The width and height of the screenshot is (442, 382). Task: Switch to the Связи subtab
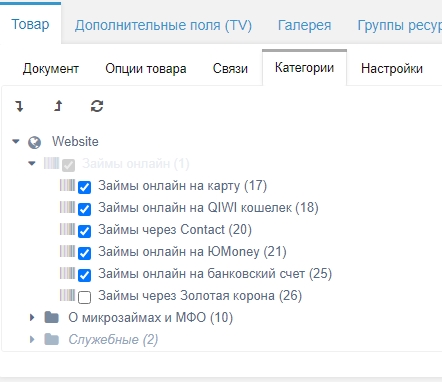click(230, 69)
